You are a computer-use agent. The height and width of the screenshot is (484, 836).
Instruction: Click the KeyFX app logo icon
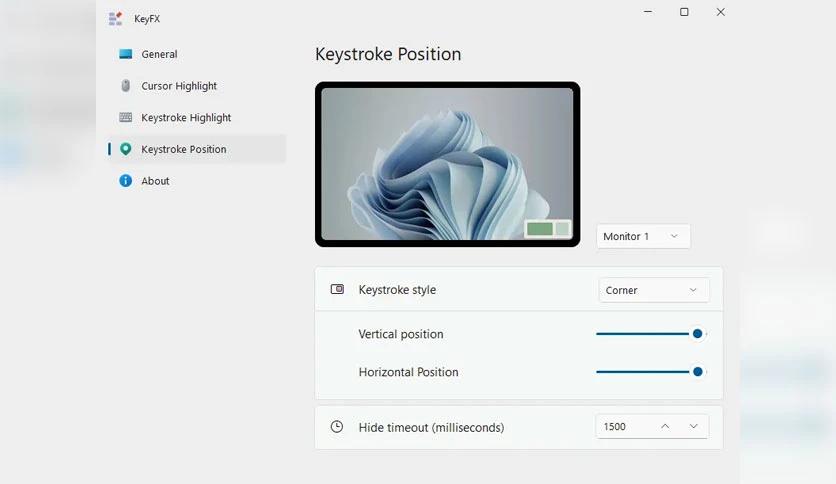[116, 19]
